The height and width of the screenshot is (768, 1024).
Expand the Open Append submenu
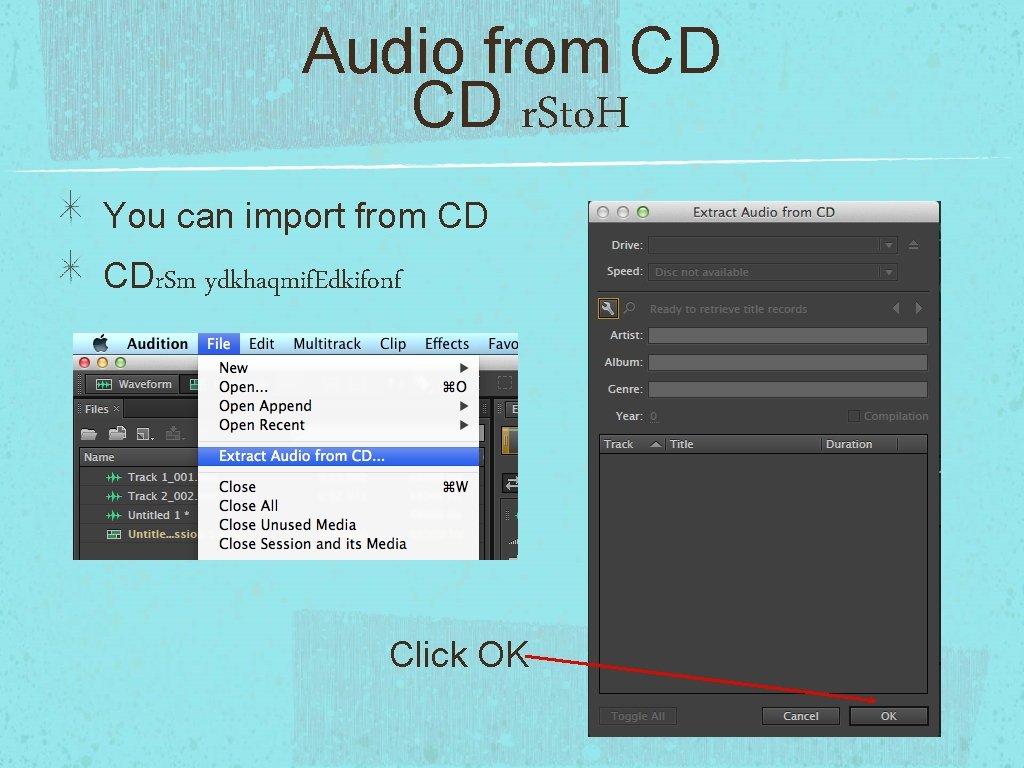pyautogui.click(x=338, y=406)
